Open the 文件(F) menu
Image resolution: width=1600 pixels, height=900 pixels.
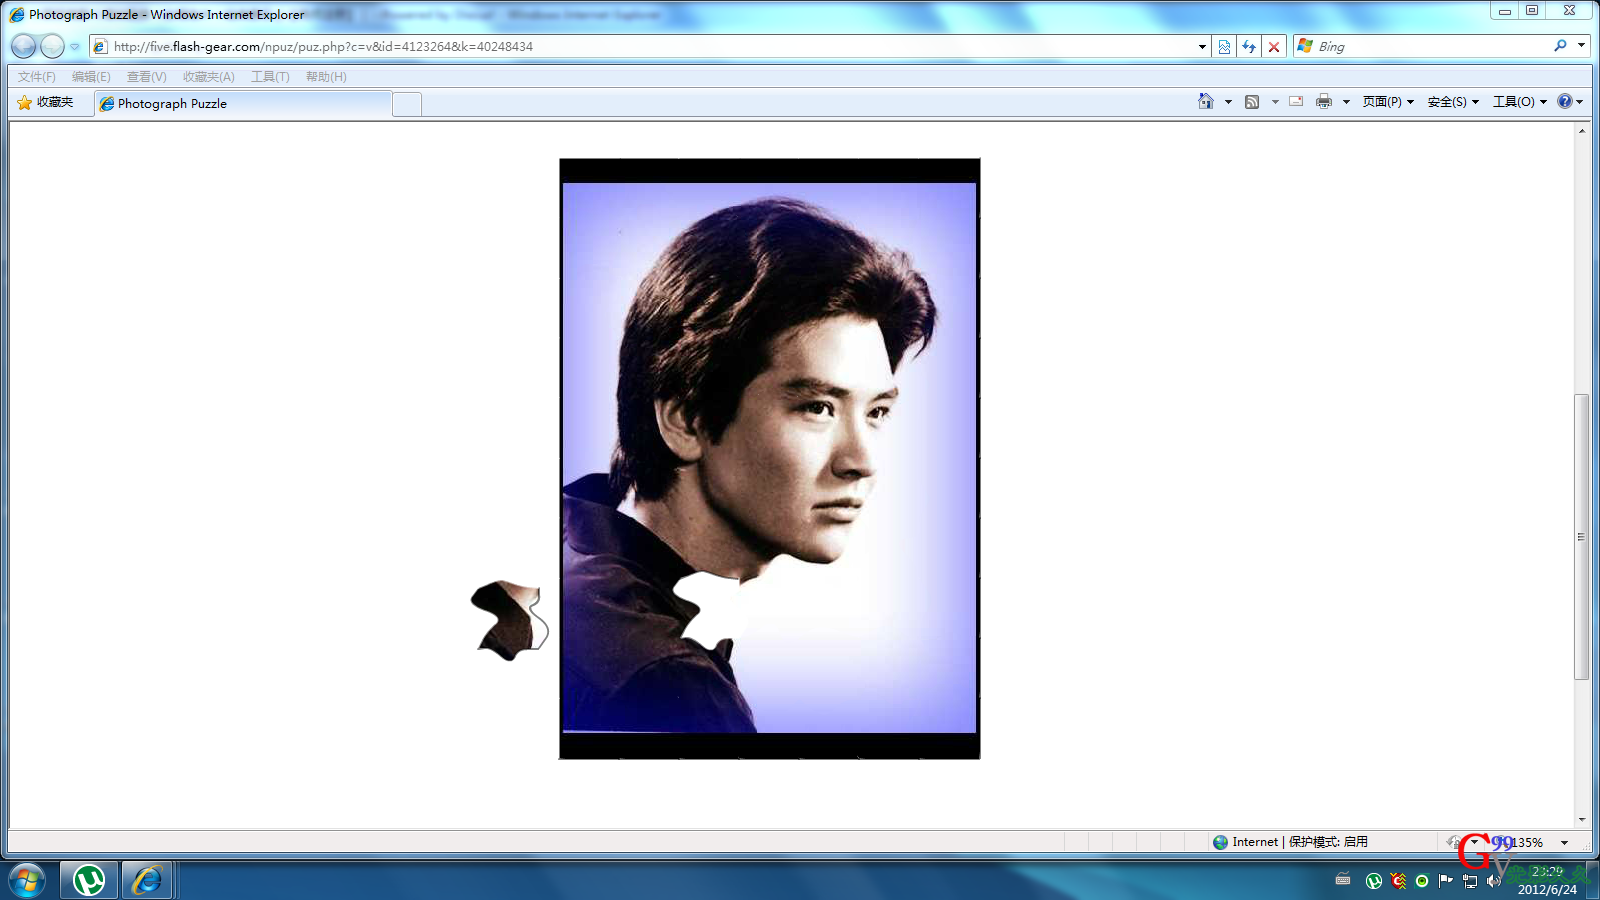point(36,77)
